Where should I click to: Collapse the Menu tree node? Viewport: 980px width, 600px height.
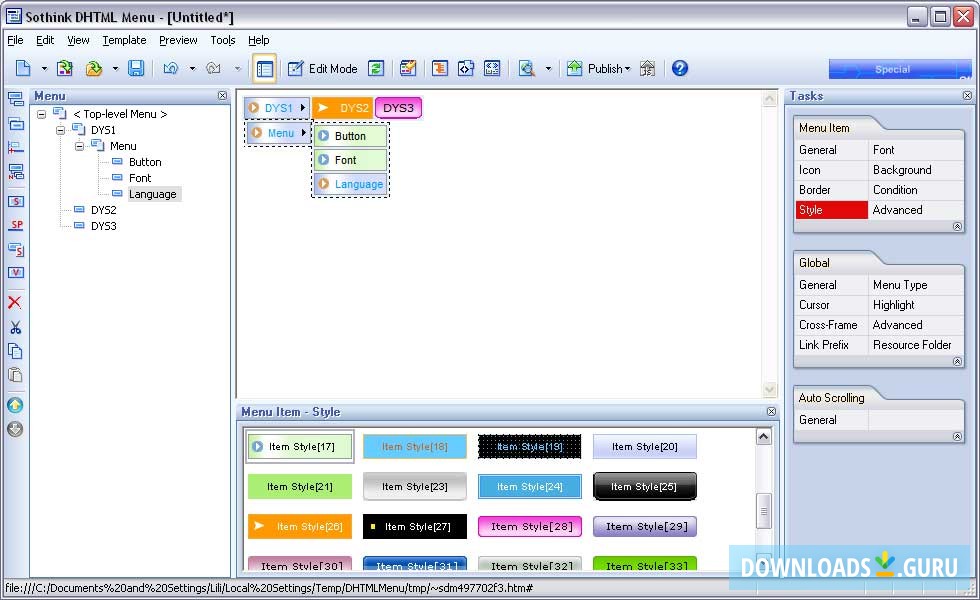(x=80, y=146)
